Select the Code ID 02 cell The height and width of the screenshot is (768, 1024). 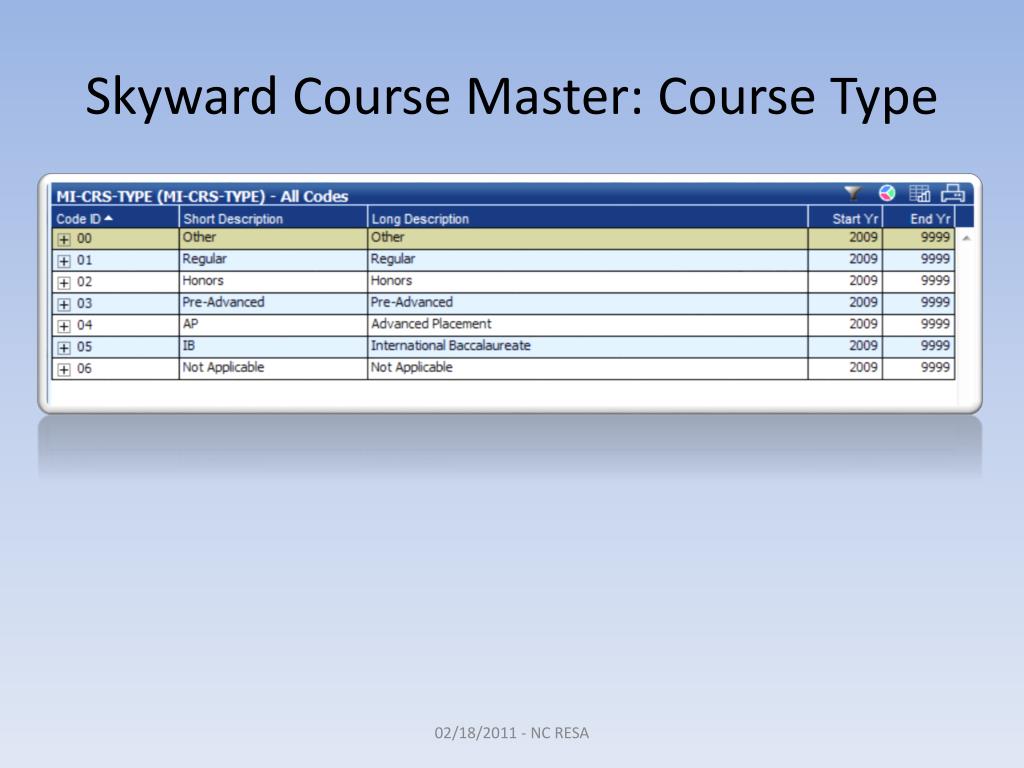pyautogui.click(x=115, y=281)
